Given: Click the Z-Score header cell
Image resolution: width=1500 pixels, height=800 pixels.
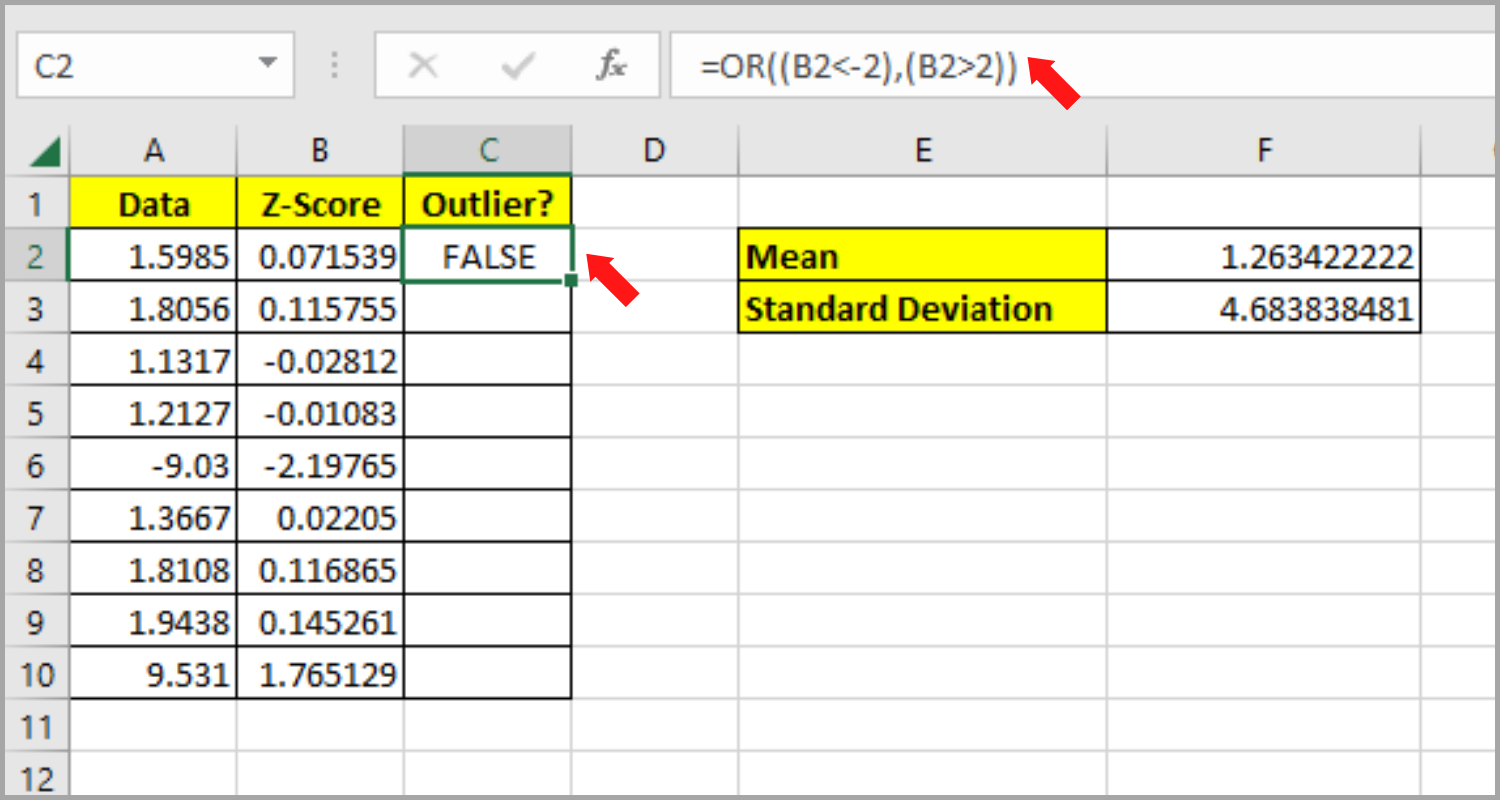Looking at the screenshot, I should coord(318,203).
